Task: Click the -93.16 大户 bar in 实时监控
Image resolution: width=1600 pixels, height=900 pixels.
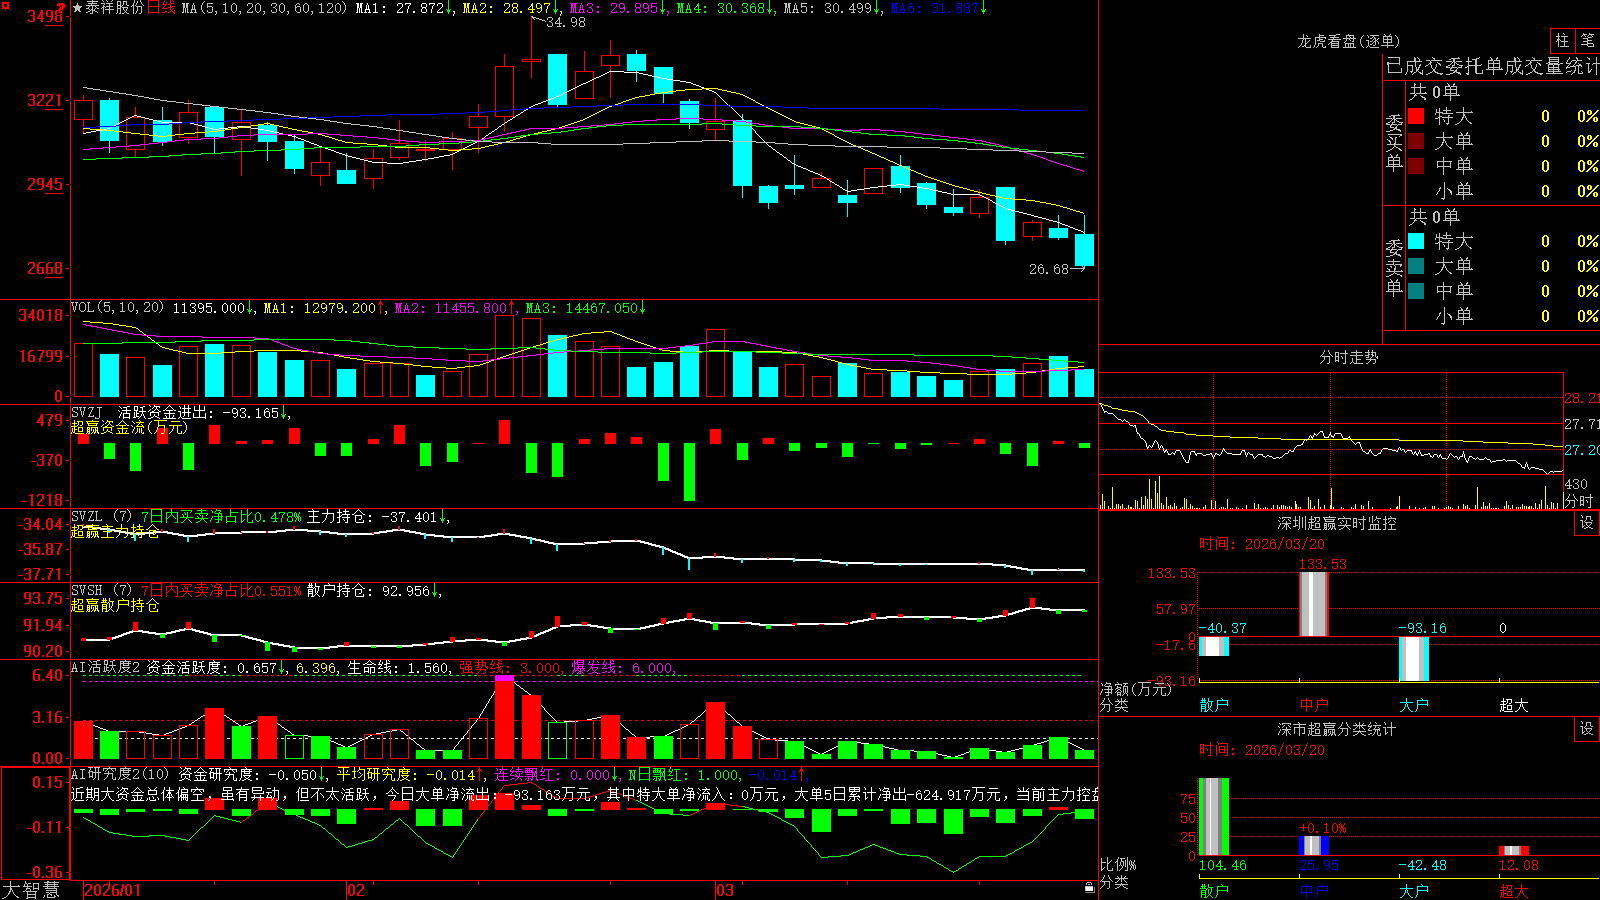Action: pos(1414,659)
